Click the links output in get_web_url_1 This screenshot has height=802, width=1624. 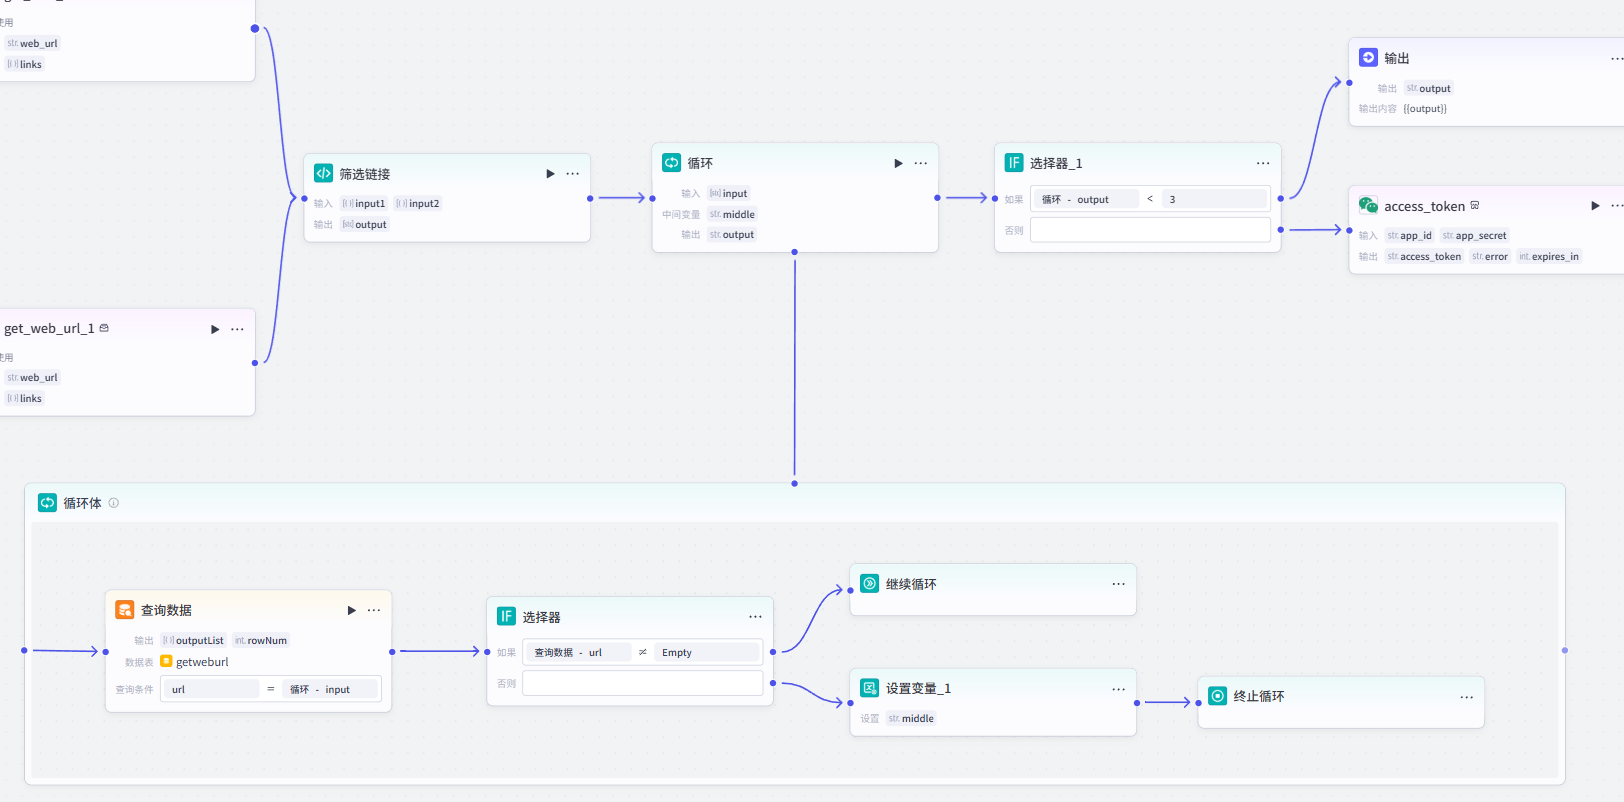[24, 398]
